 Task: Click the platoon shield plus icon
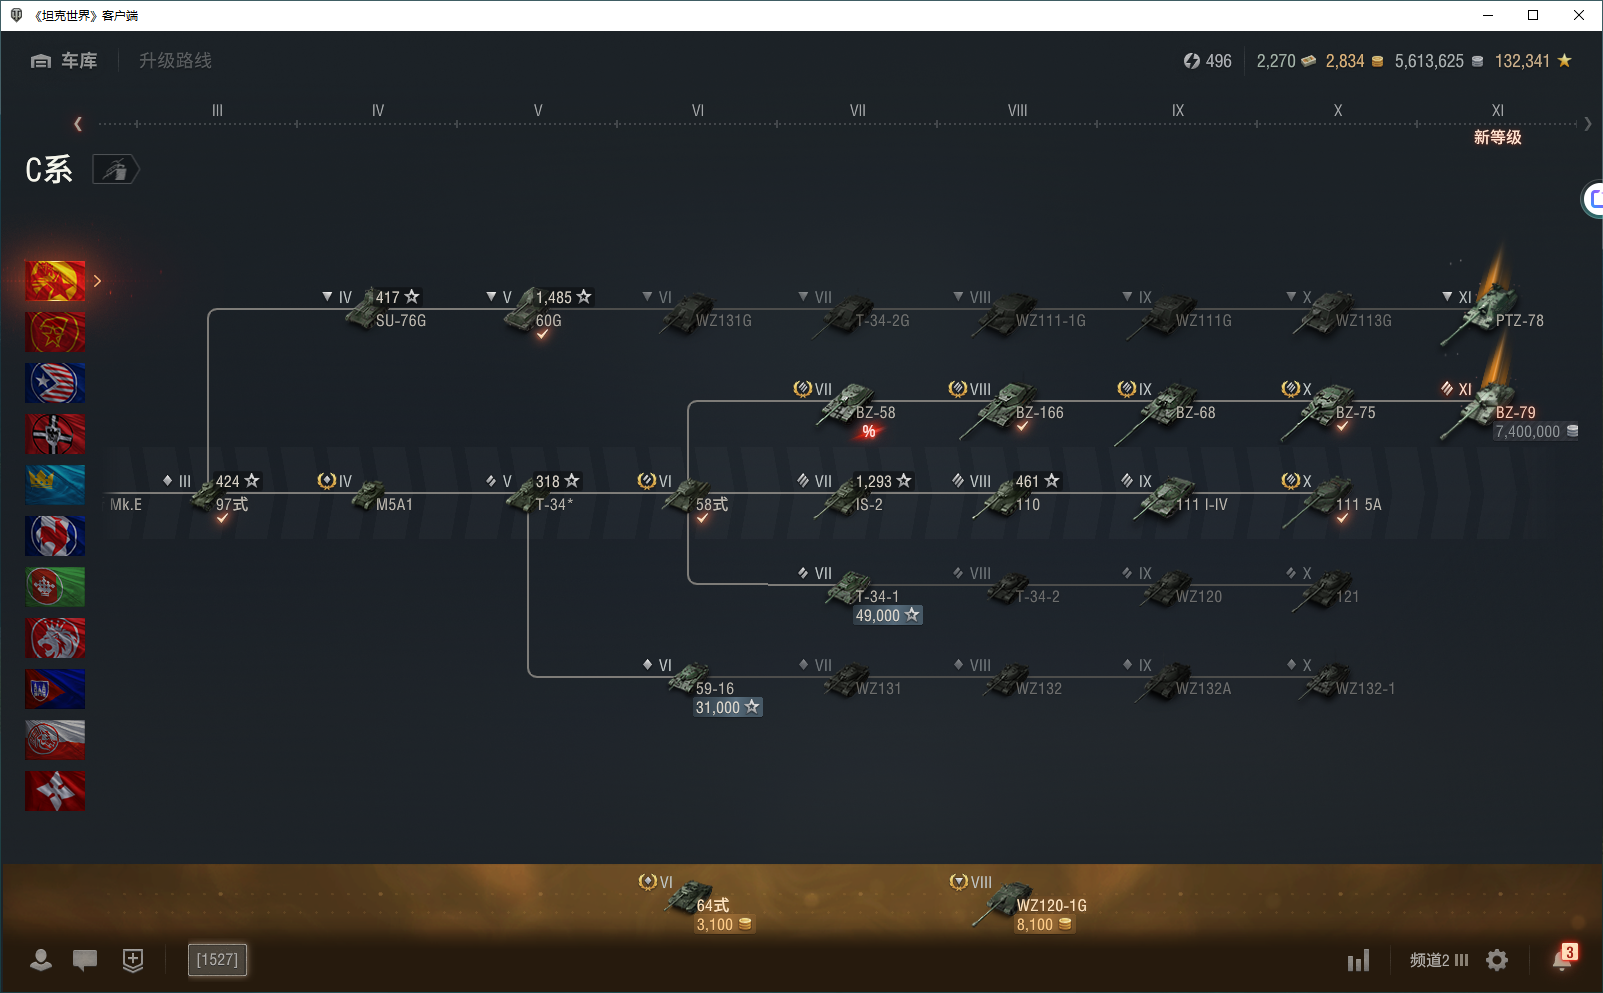[133, 960]
